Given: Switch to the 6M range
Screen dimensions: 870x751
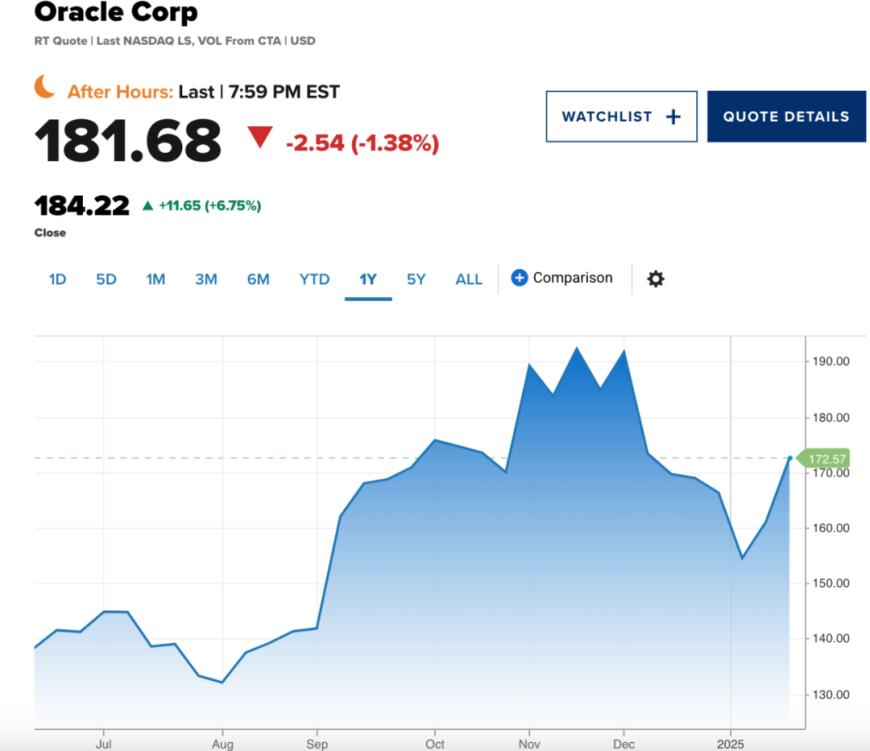Looking at the screenshot, I should tap(258, 279).
